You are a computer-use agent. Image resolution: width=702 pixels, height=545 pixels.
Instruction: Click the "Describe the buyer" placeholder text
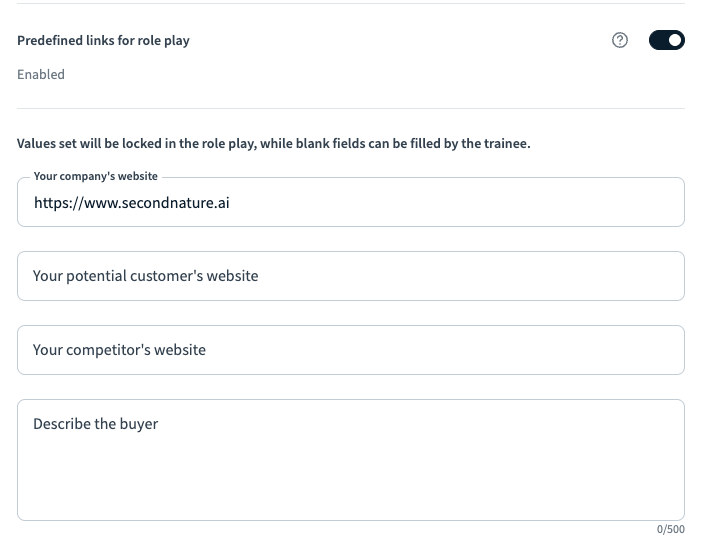click(x=95, y=424)
